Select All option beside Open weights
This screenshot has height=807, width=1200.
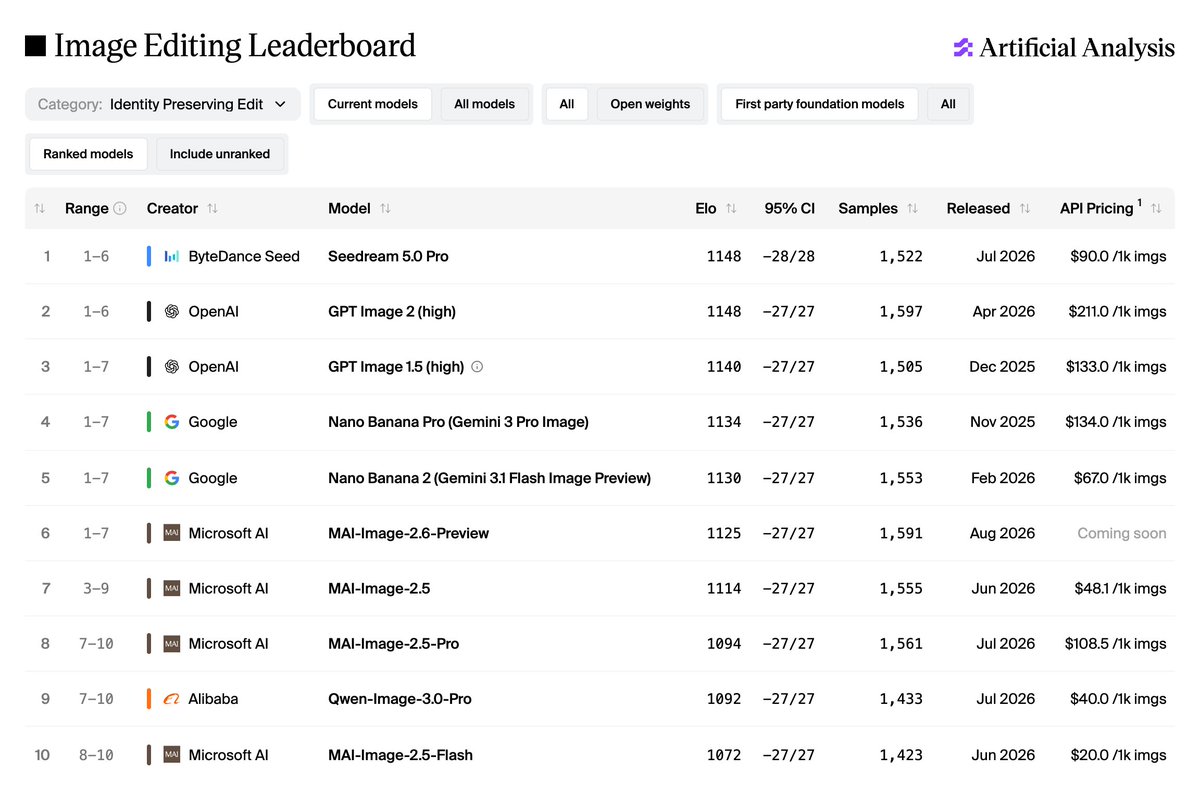point(567,104)
